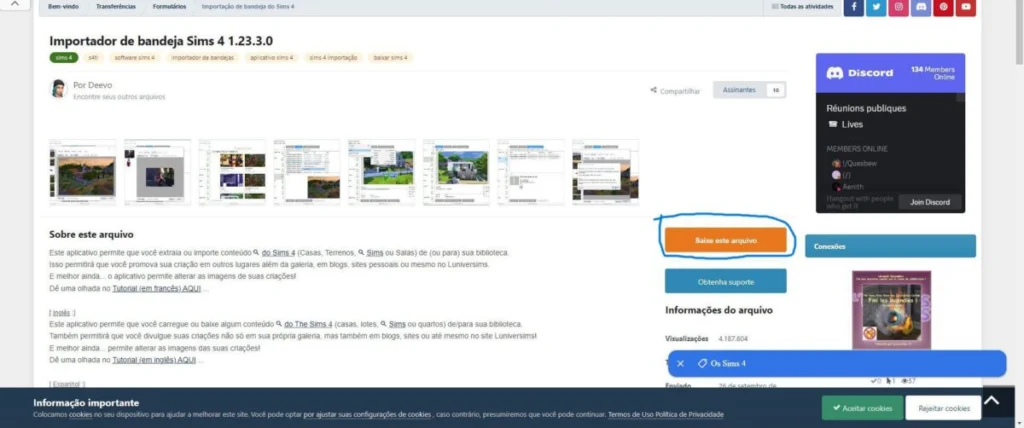Close the Os Sims 4 notification
This screenshot has height=428, width=1024.
click(x=680, y=363)
